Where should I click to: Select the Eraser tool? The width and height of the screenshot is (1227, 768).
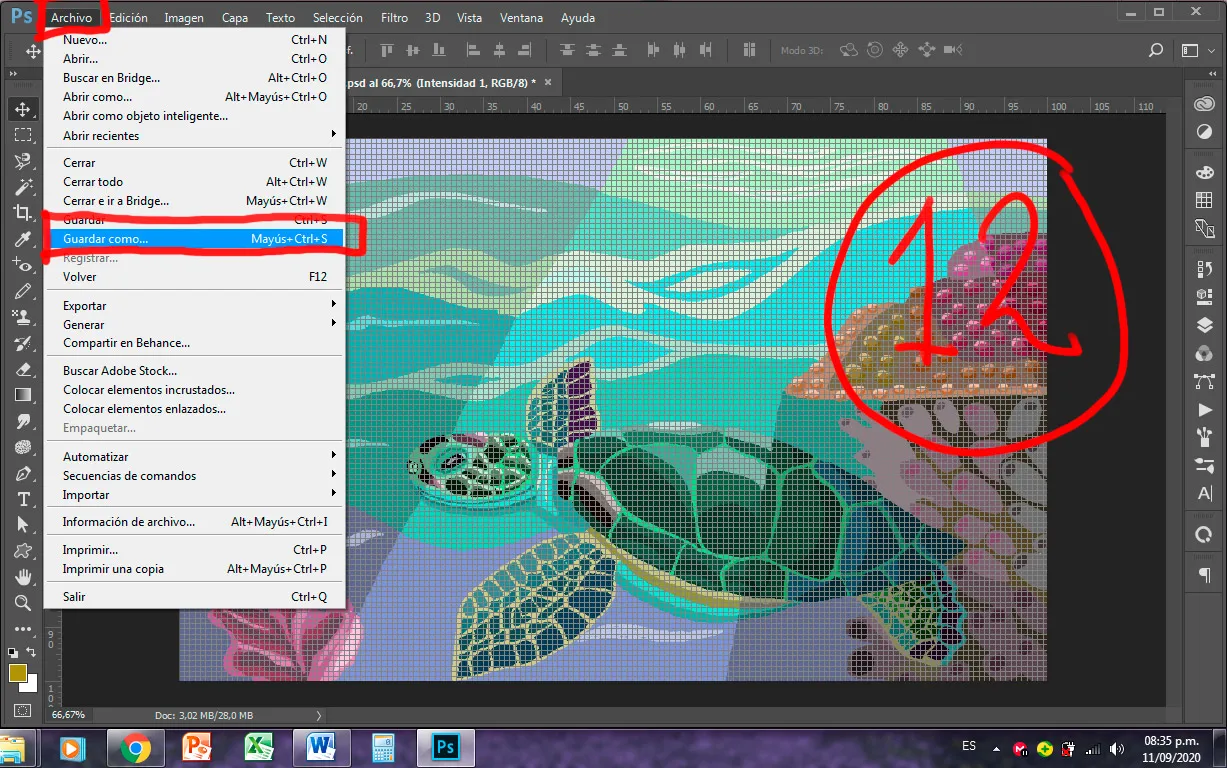pyautogui.click(x=22, y=369)
